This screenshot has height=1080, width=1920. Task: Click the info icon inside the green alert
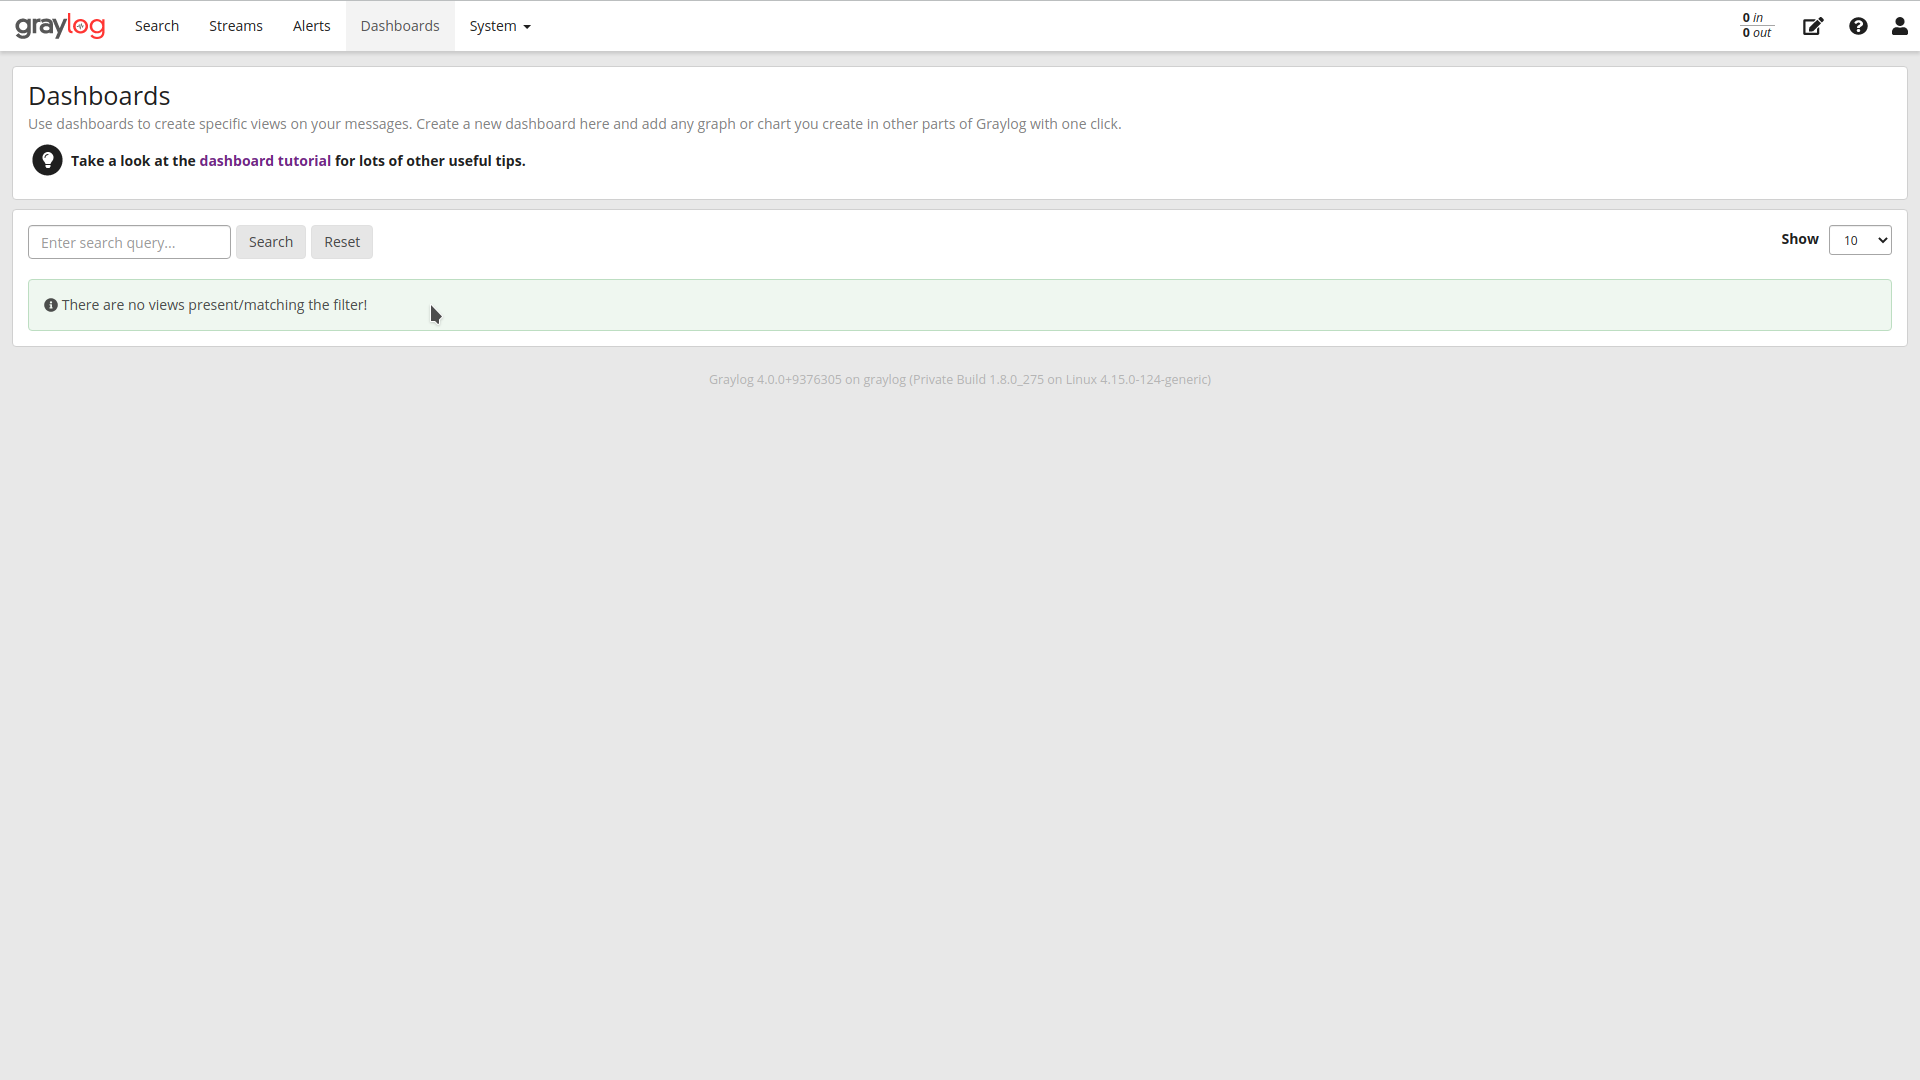pos(51,304)
